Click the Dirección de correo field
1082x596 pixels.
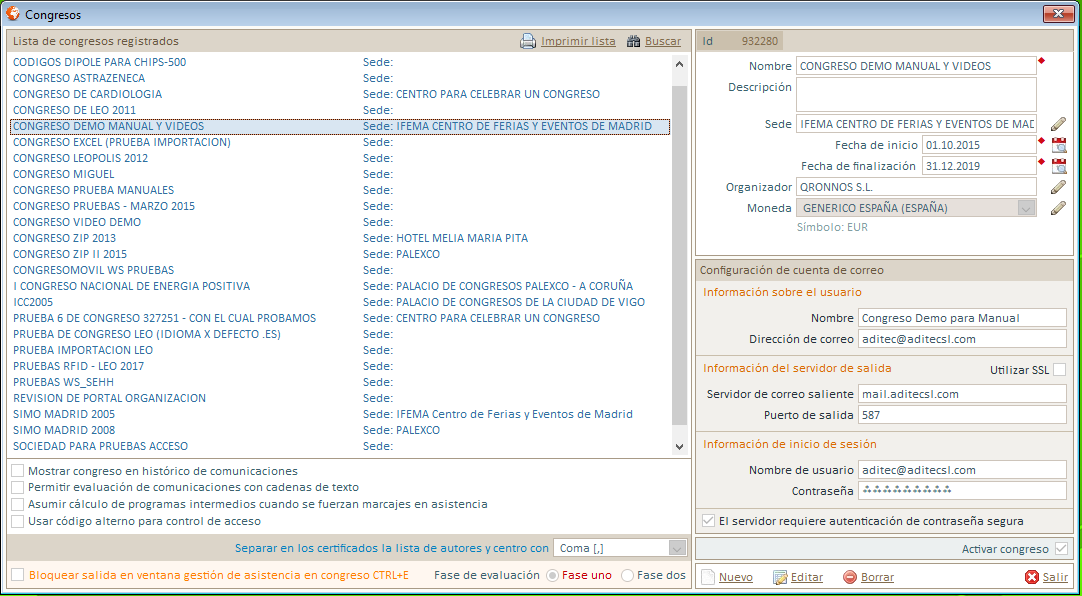962,339
